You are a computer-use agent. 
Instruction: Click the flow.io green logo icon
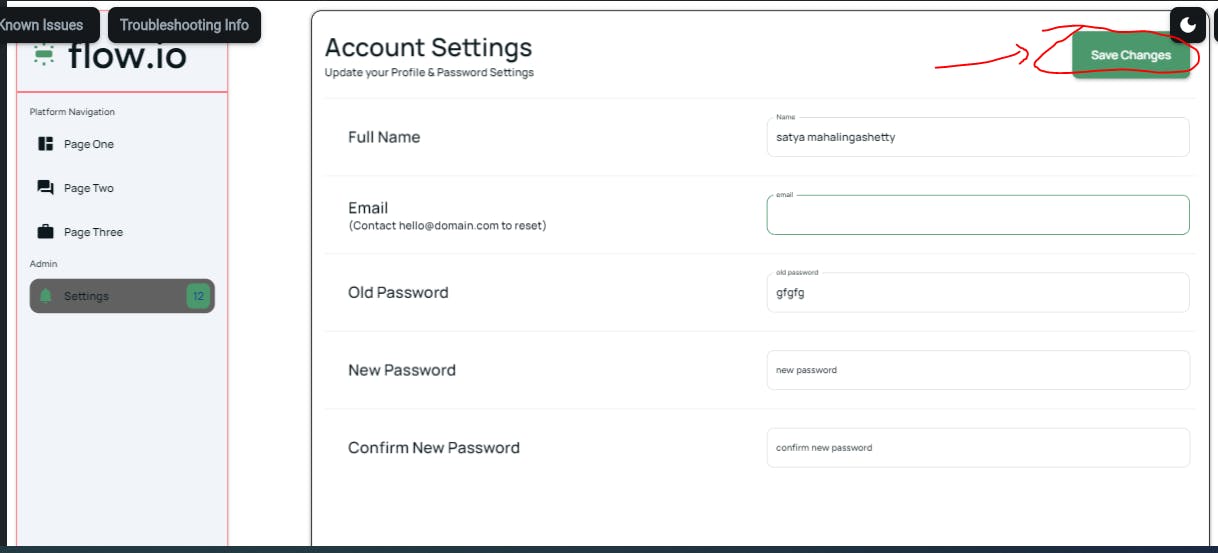point(43,56)
